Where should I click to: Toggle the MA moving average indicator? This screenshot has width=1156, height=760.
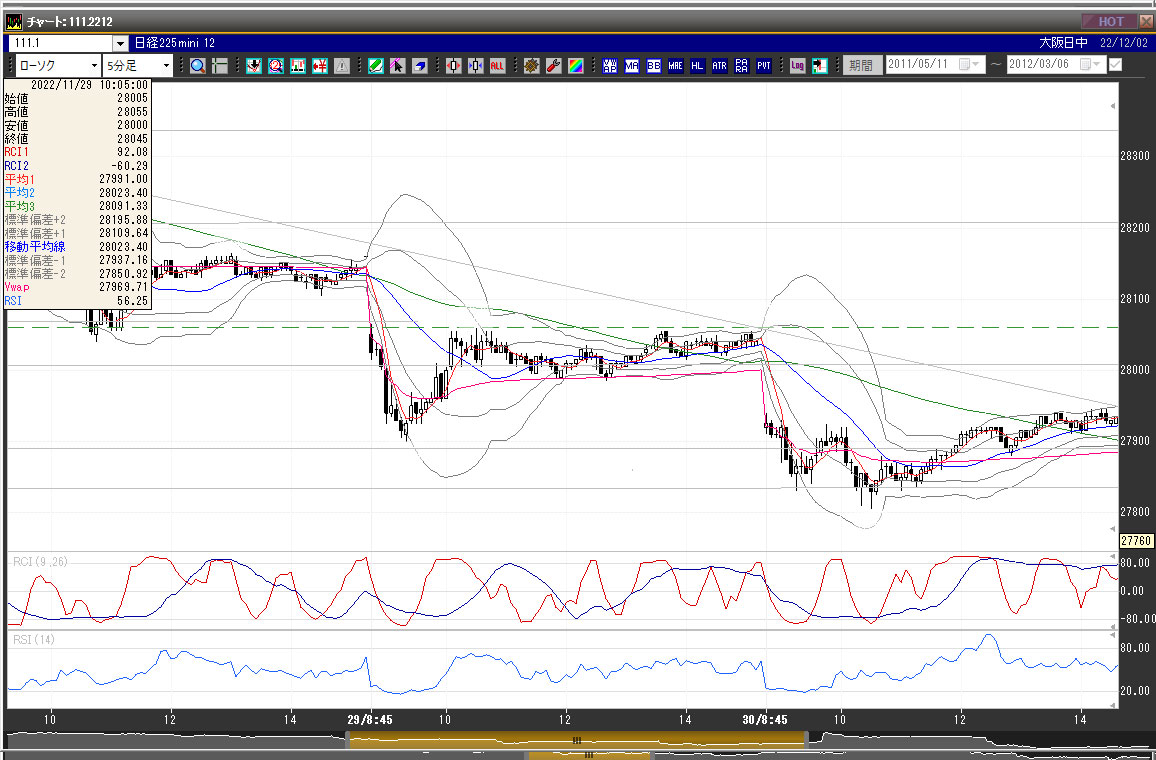pos(632,66)
